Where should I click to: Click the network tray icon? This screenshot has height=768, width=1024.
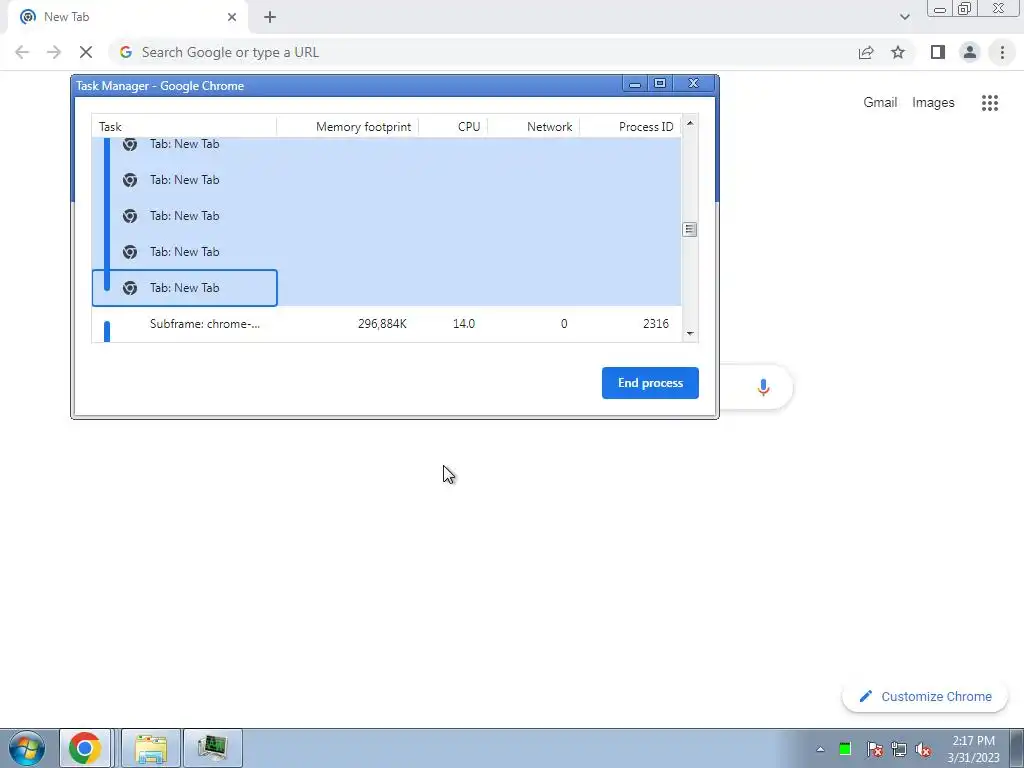pyautogui.click(x=899, y=749)
